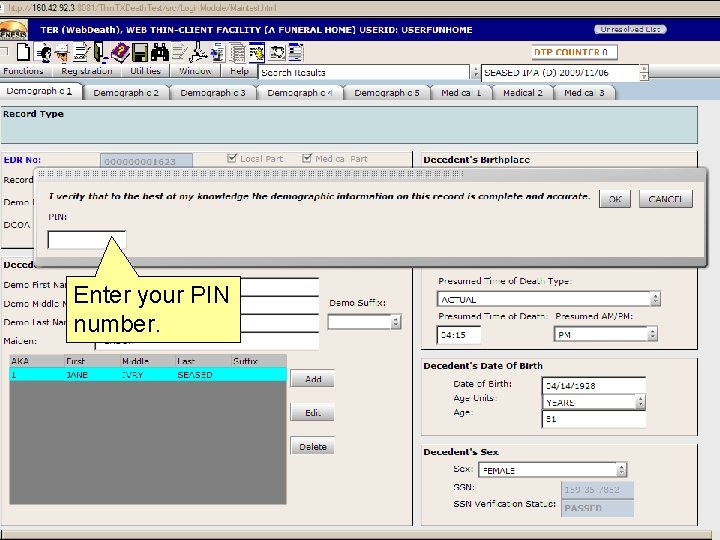Open the purple help book icon

120,53
